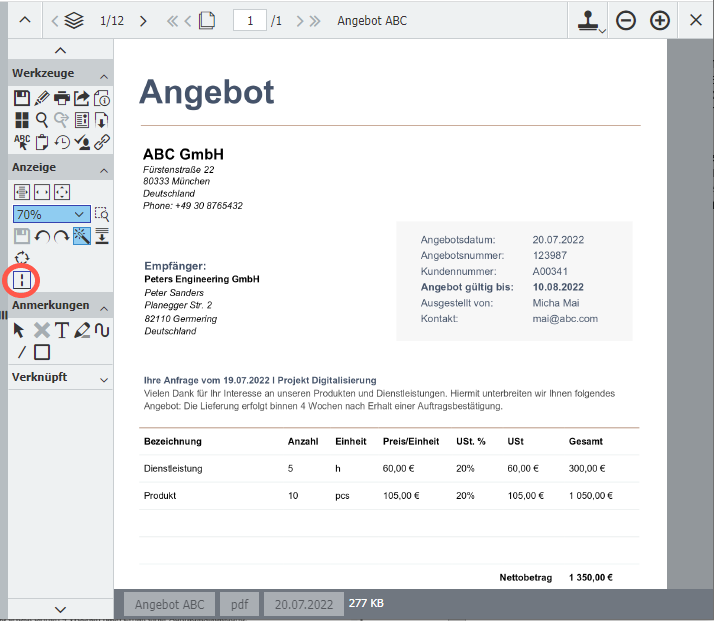Click the printer icon in Werkzeuge
Screen dimensions: 714x621
62,98
